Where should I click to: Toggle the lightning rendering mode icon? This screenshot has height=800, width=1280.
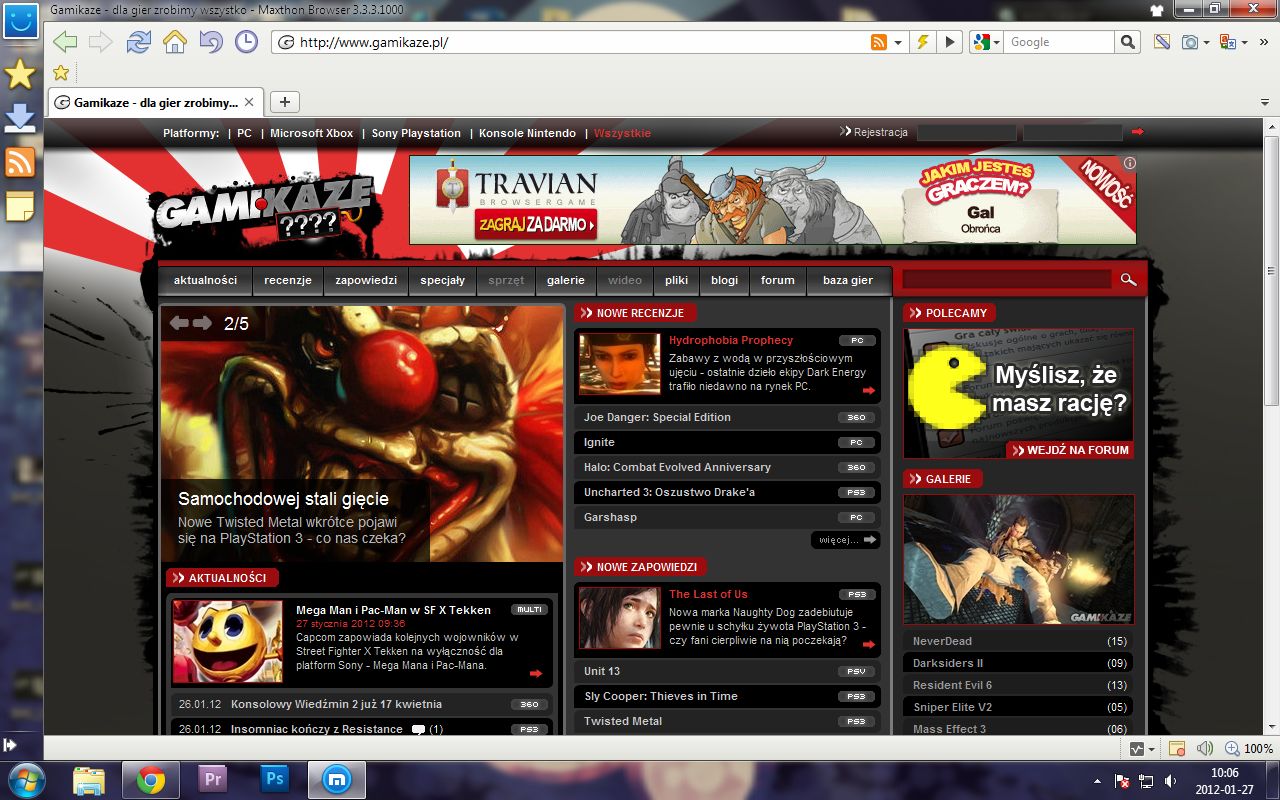(923, 42)
